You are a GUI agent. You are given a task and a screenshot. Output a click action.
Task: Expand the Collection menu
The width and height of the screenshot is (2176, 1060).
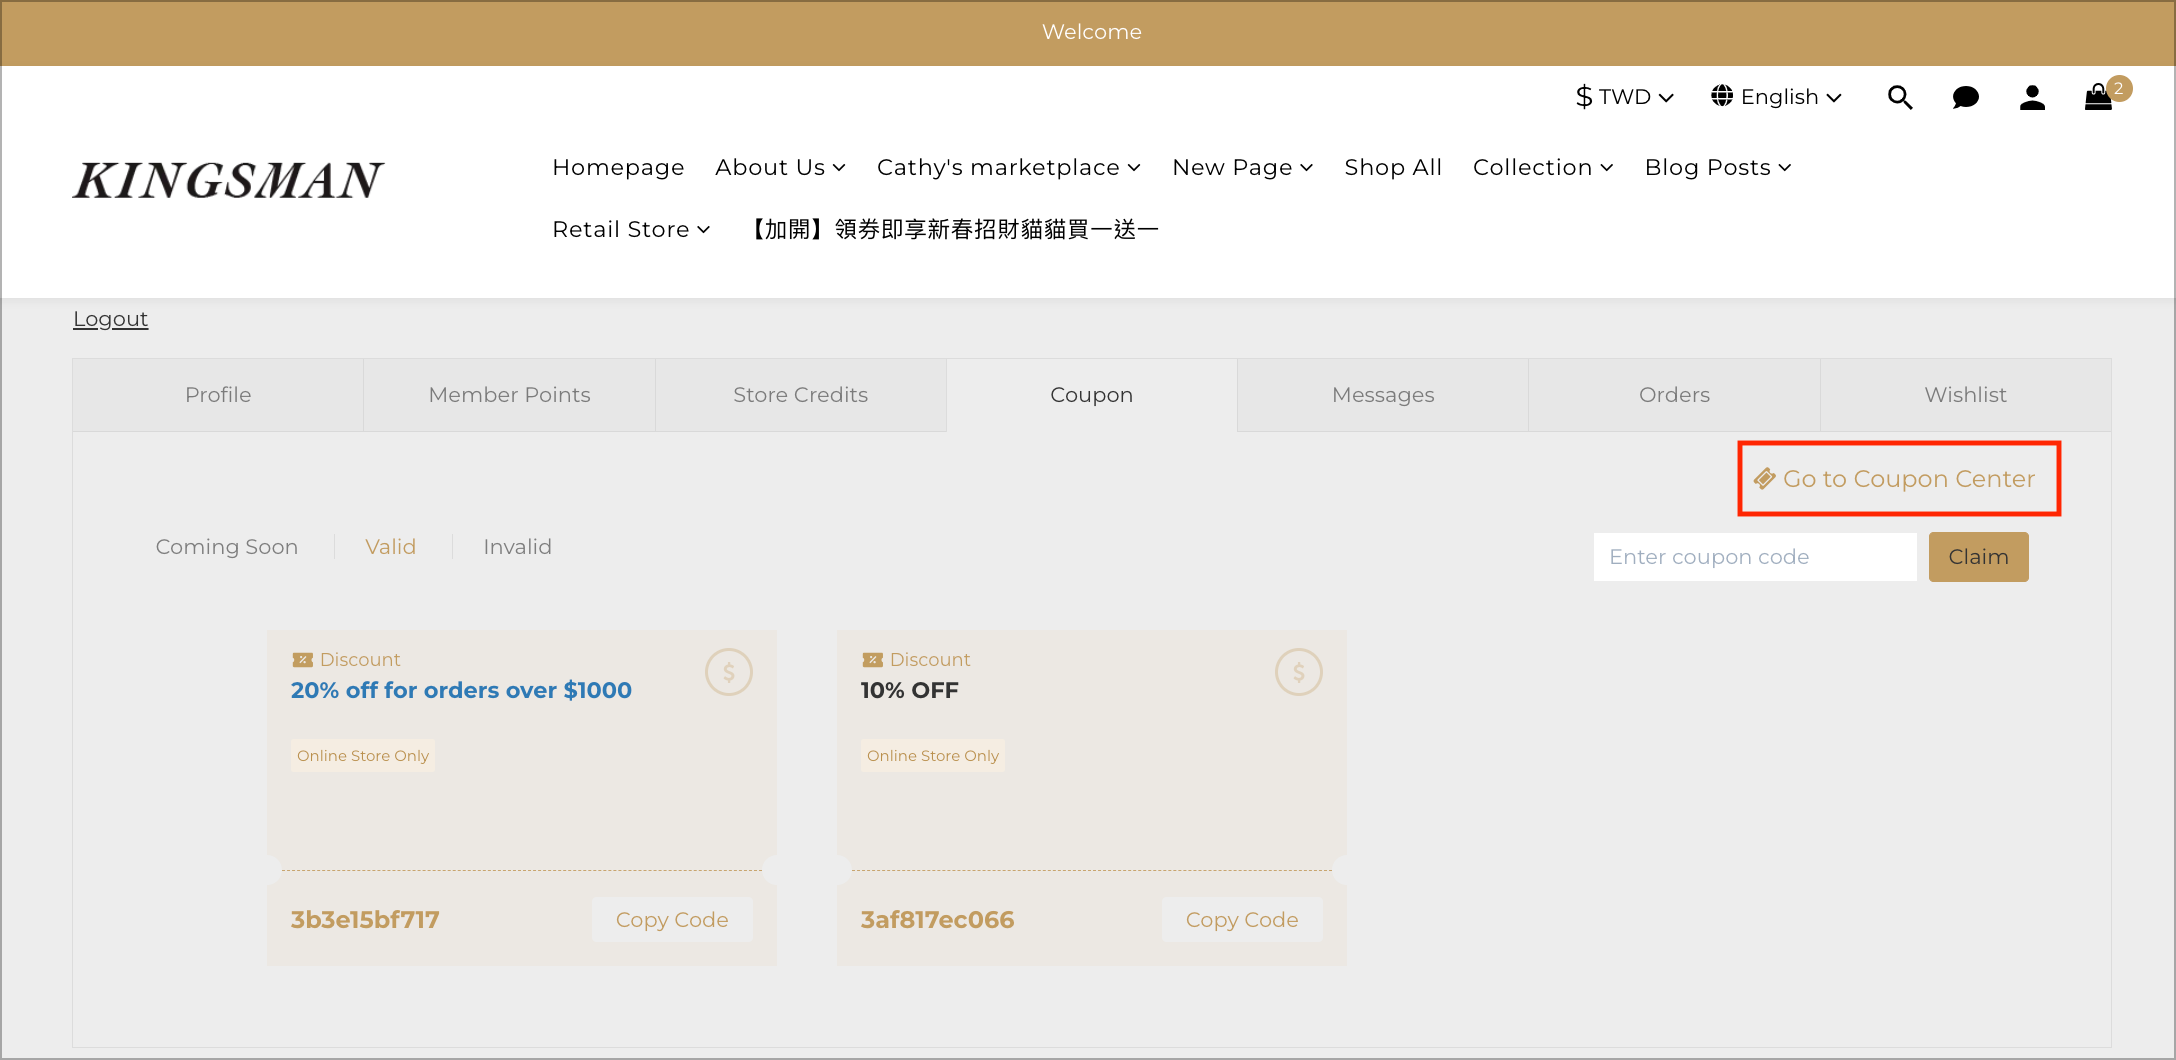coord(1543,167)
